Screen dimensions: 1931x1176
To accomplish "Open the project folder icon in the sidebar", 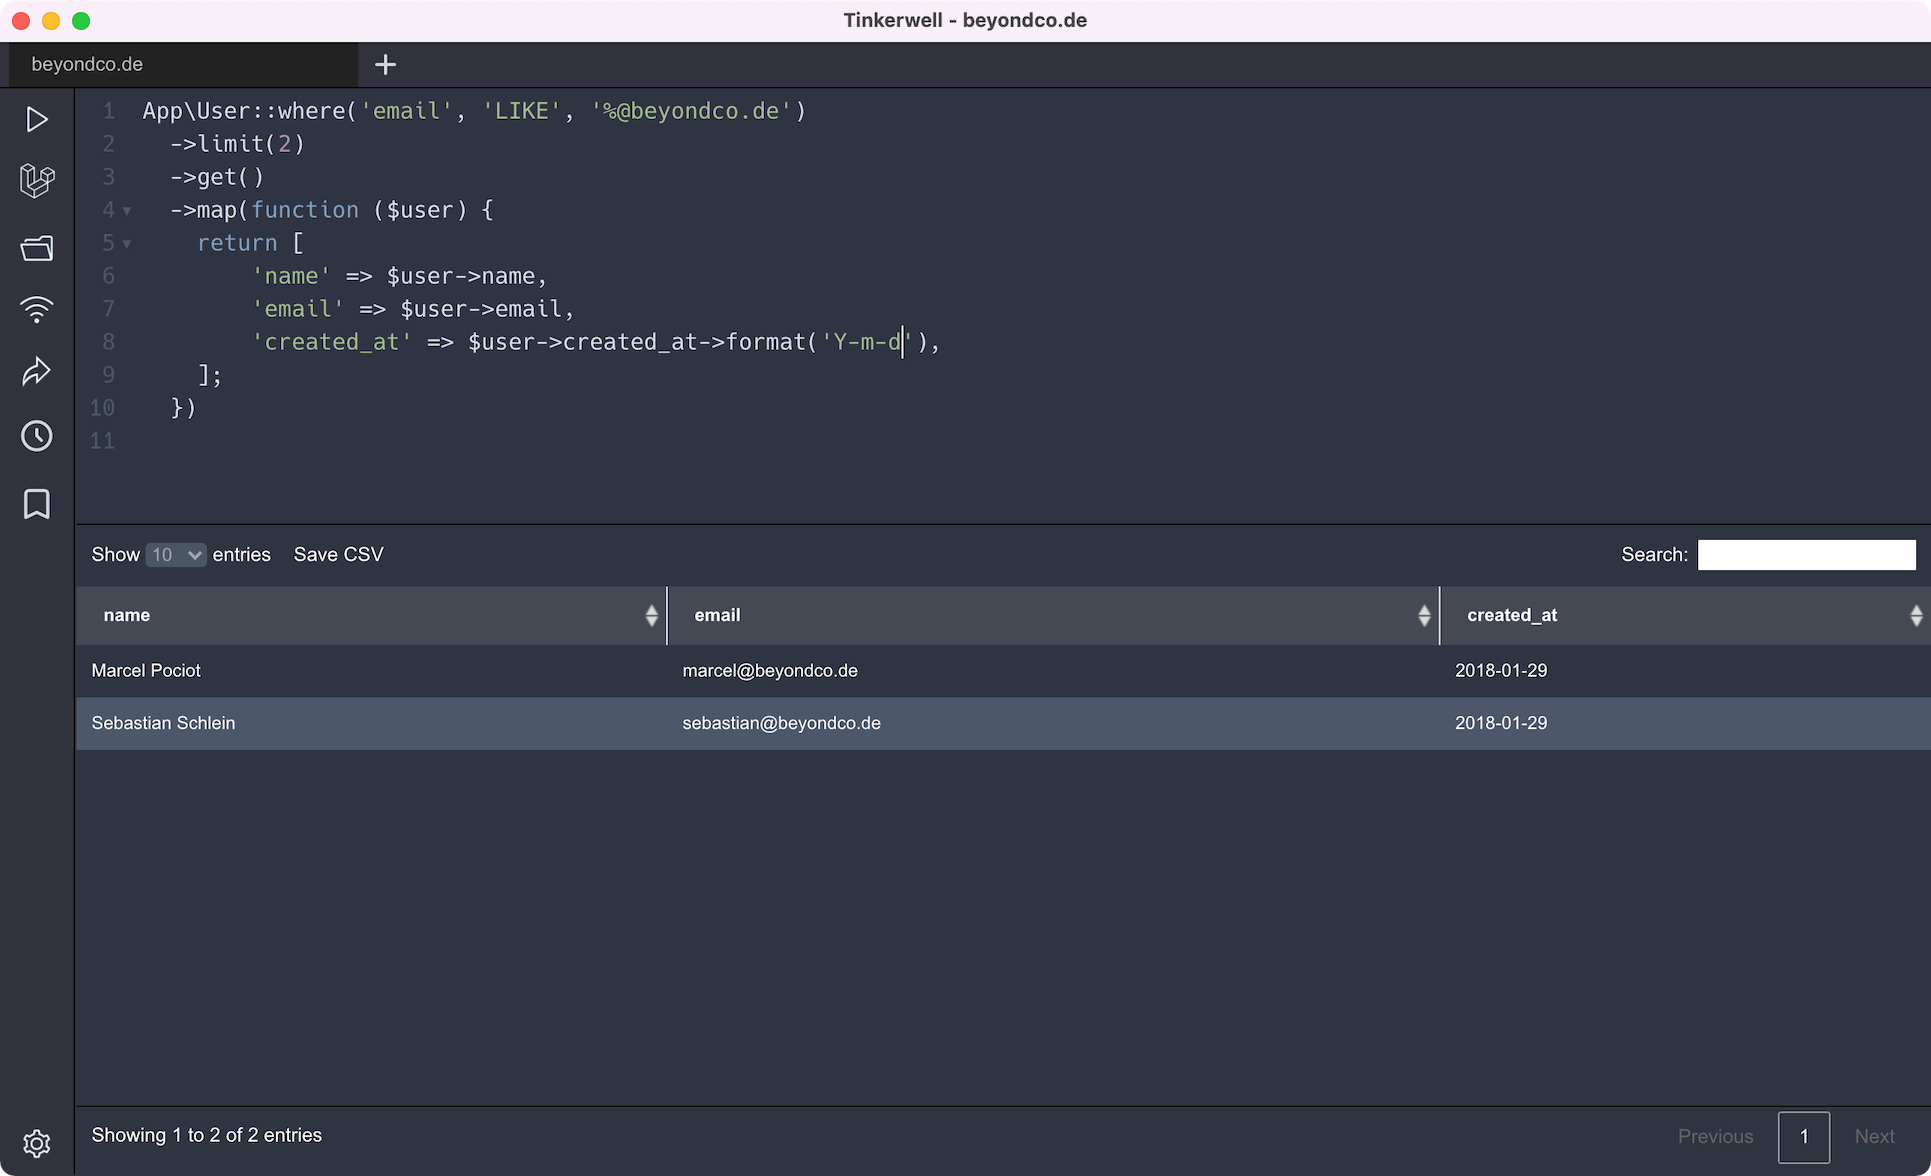I will [37, 248].
